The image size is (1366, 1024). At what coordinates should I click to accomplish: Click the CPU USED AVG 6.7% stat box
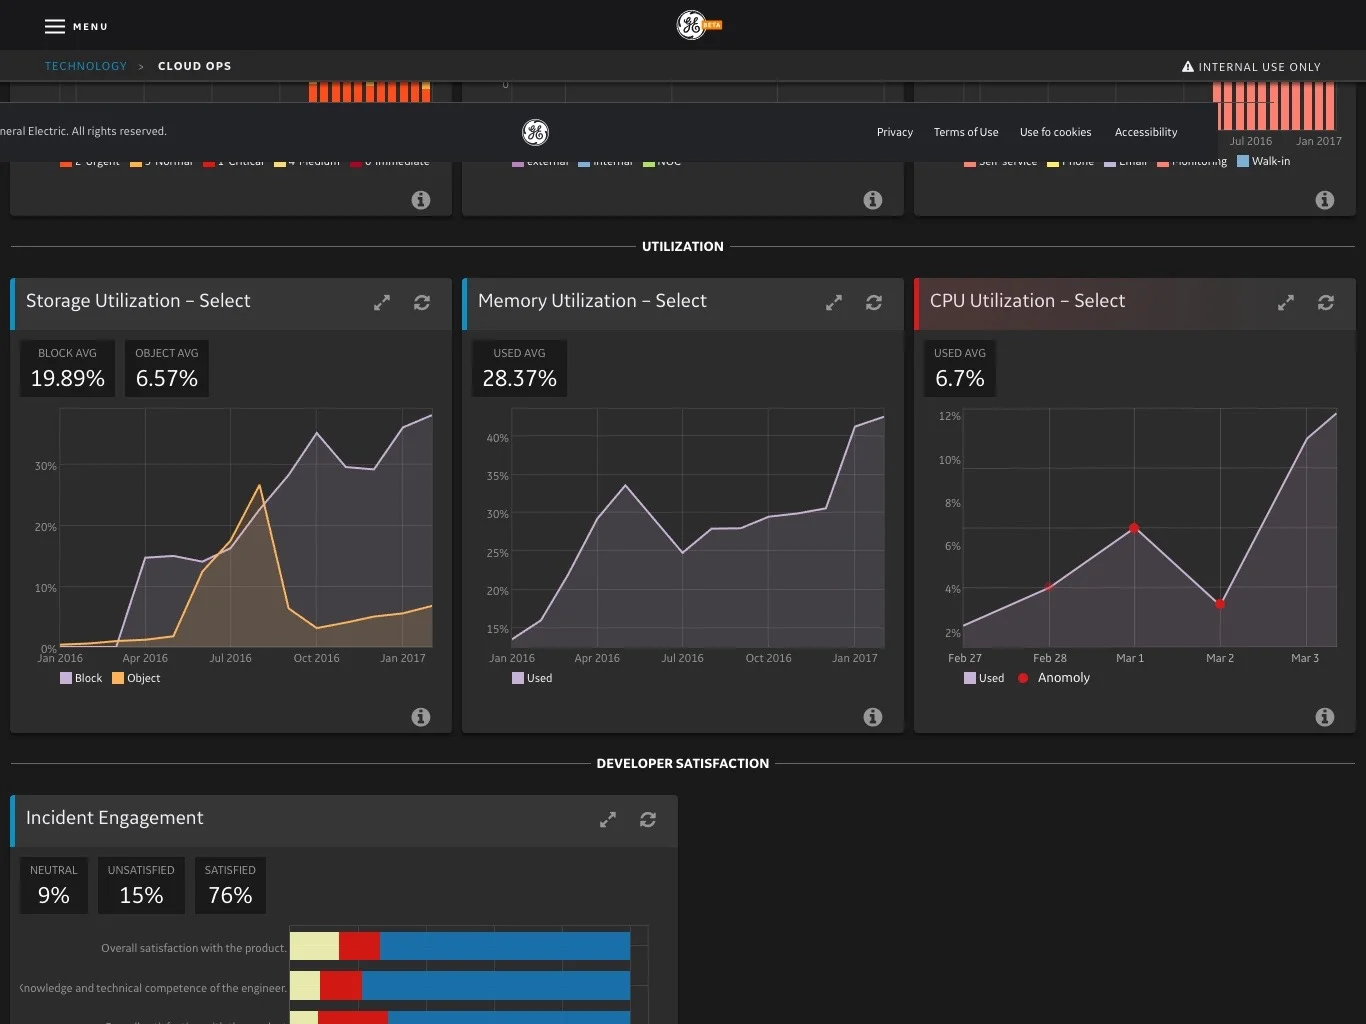click(x=960, y=368)
